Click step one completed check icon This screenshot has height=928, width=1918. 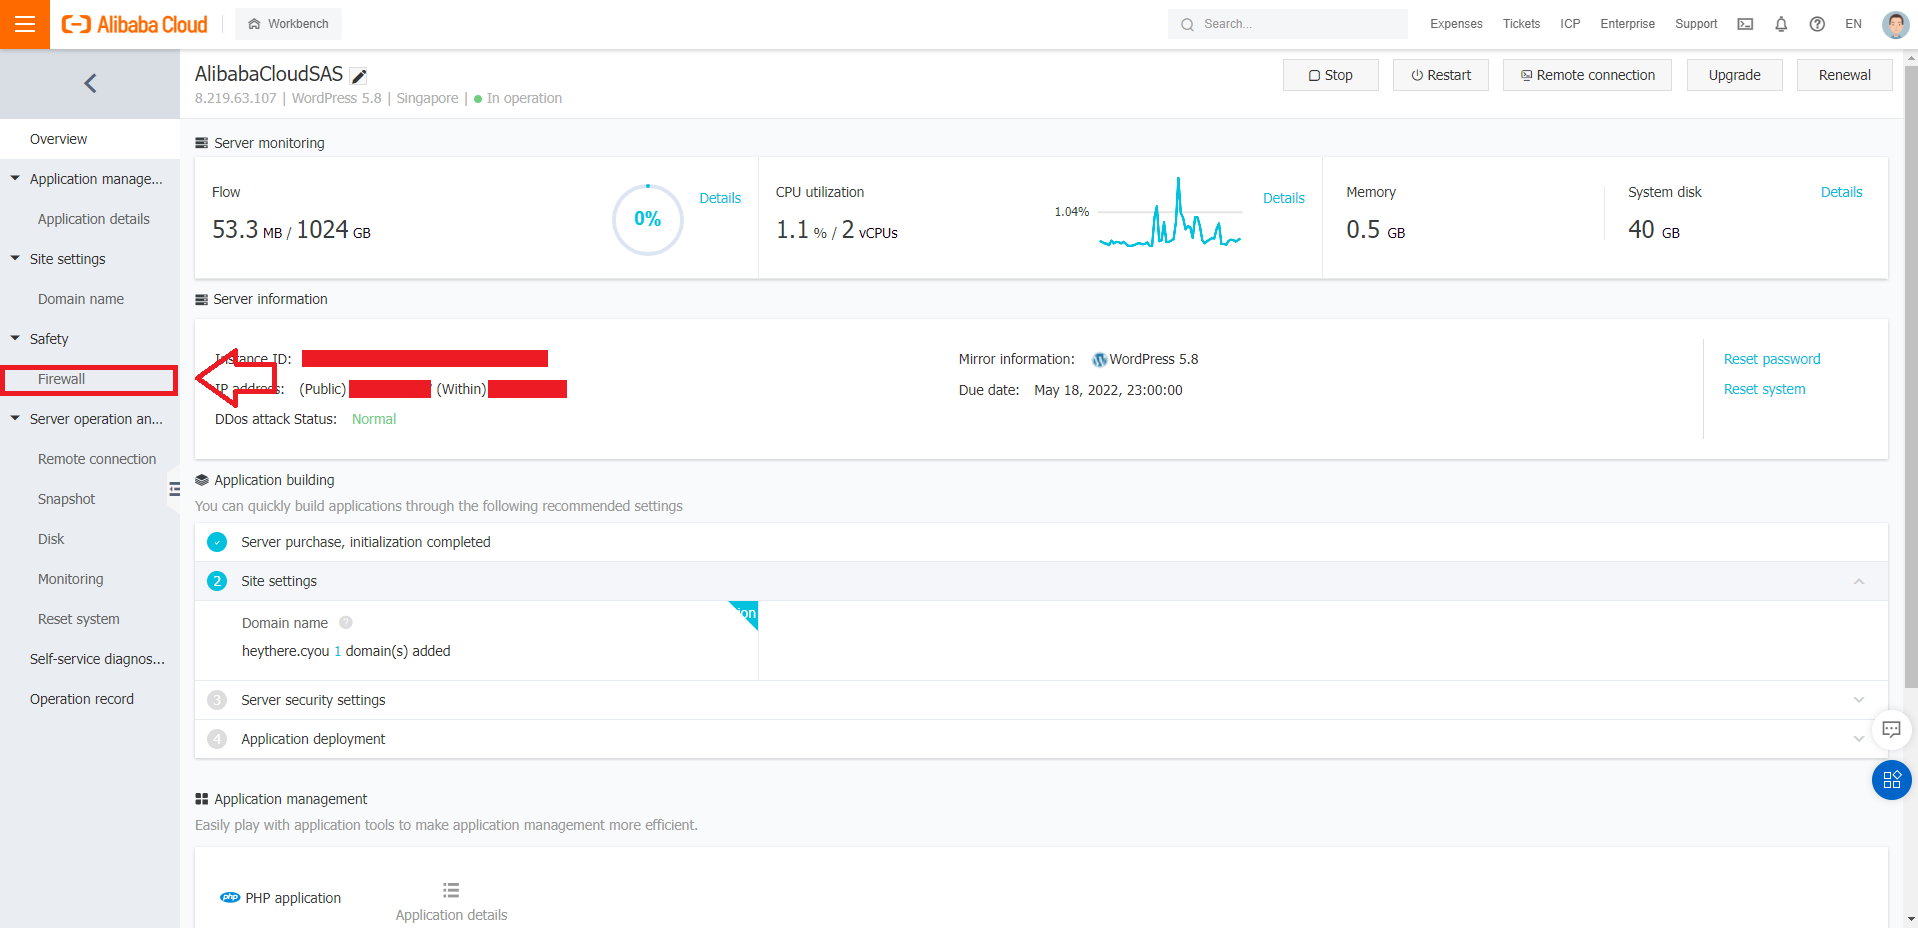[x=217, y=542]
